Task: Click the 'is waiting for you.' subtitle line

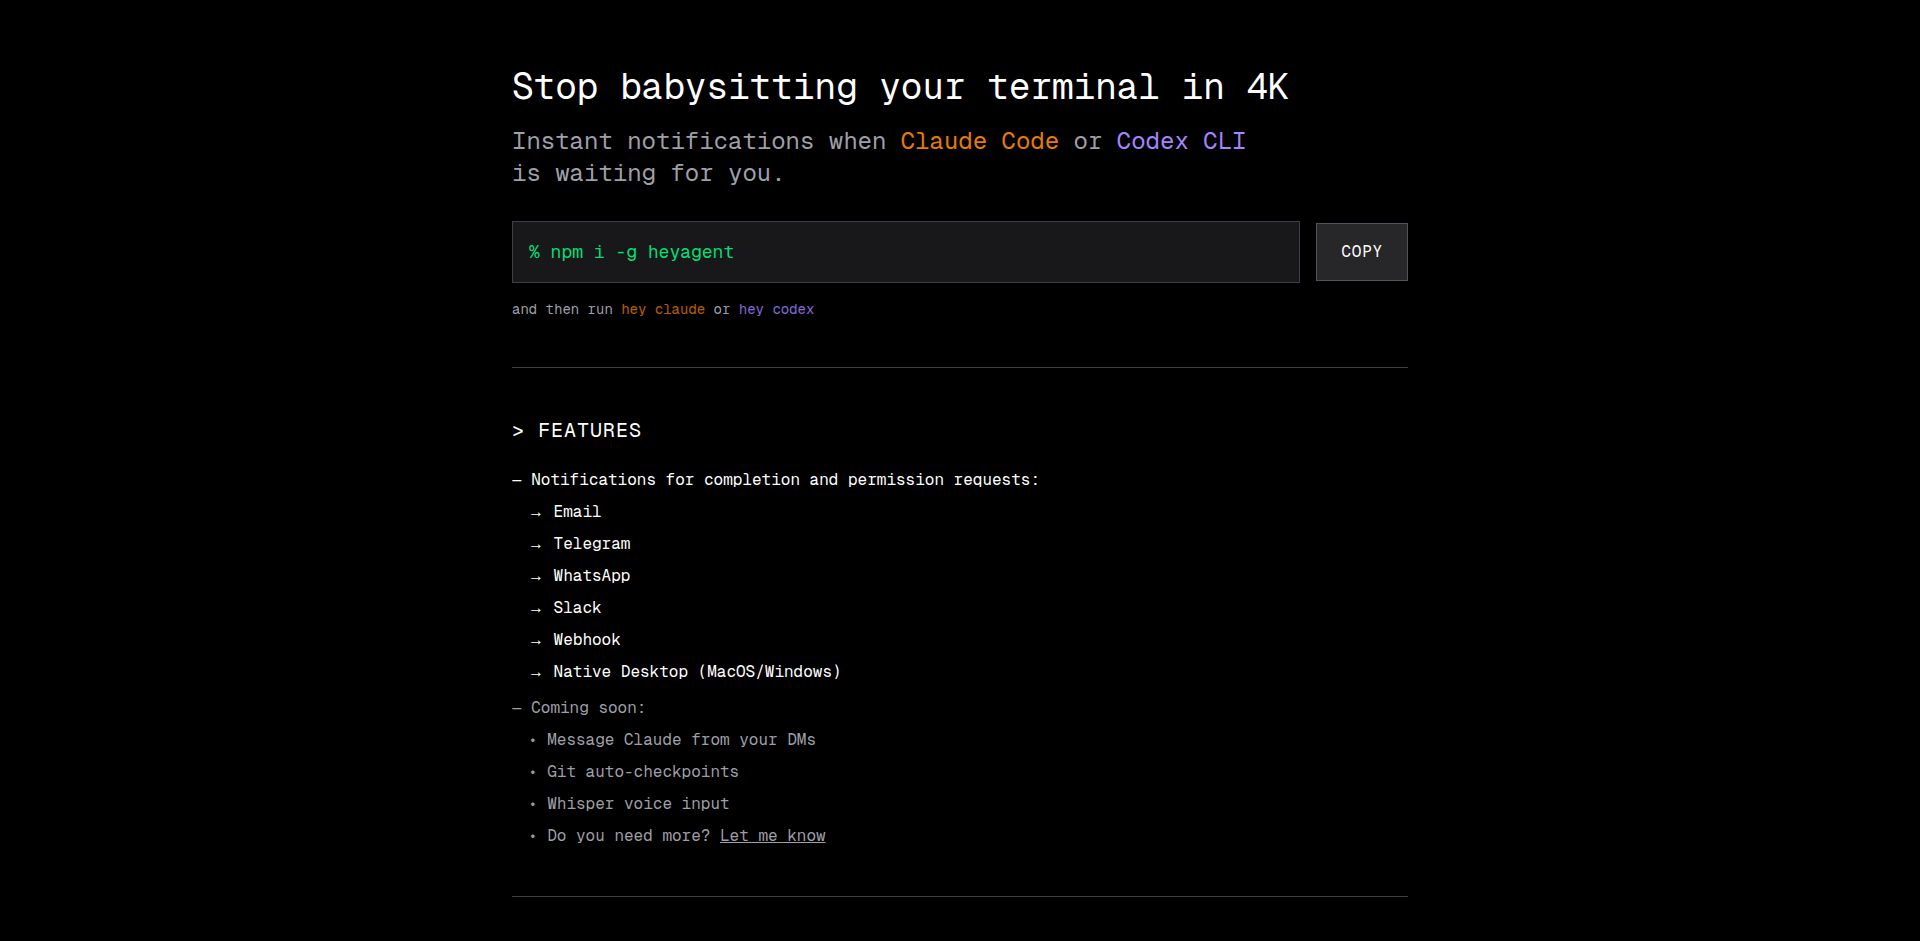Action: [x=648, y=174]
